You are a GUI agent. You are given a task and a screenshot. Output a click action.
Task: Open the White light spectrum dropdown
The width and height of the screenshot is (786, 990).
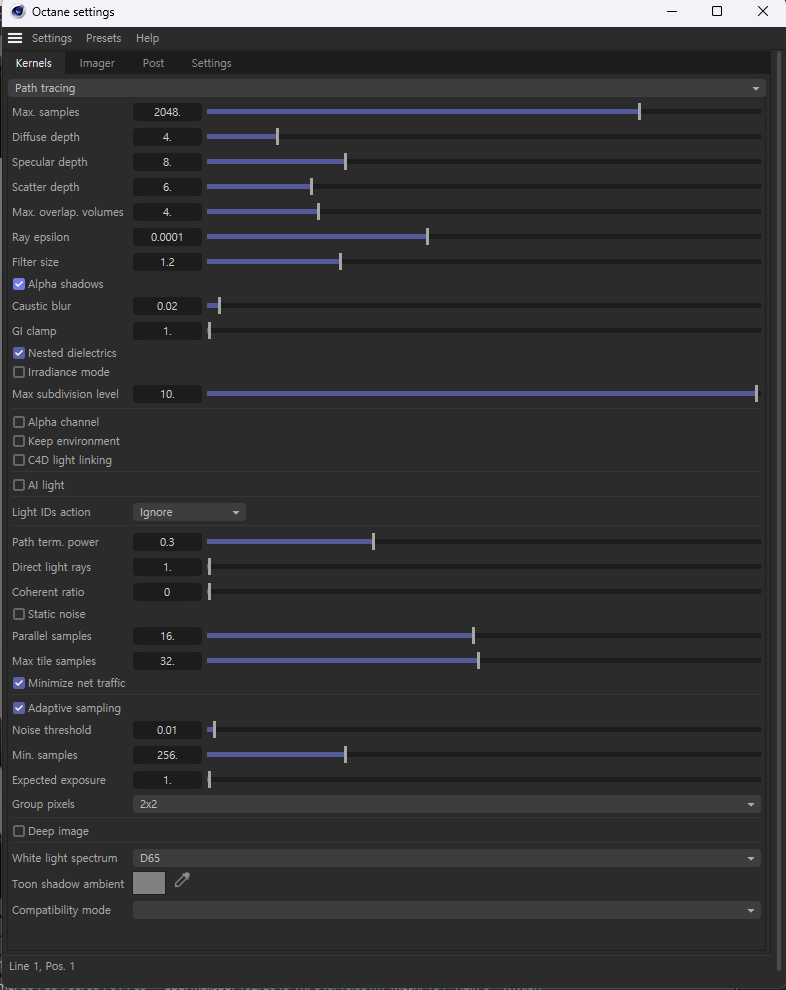pyautogui.click(x=446, y=859)
